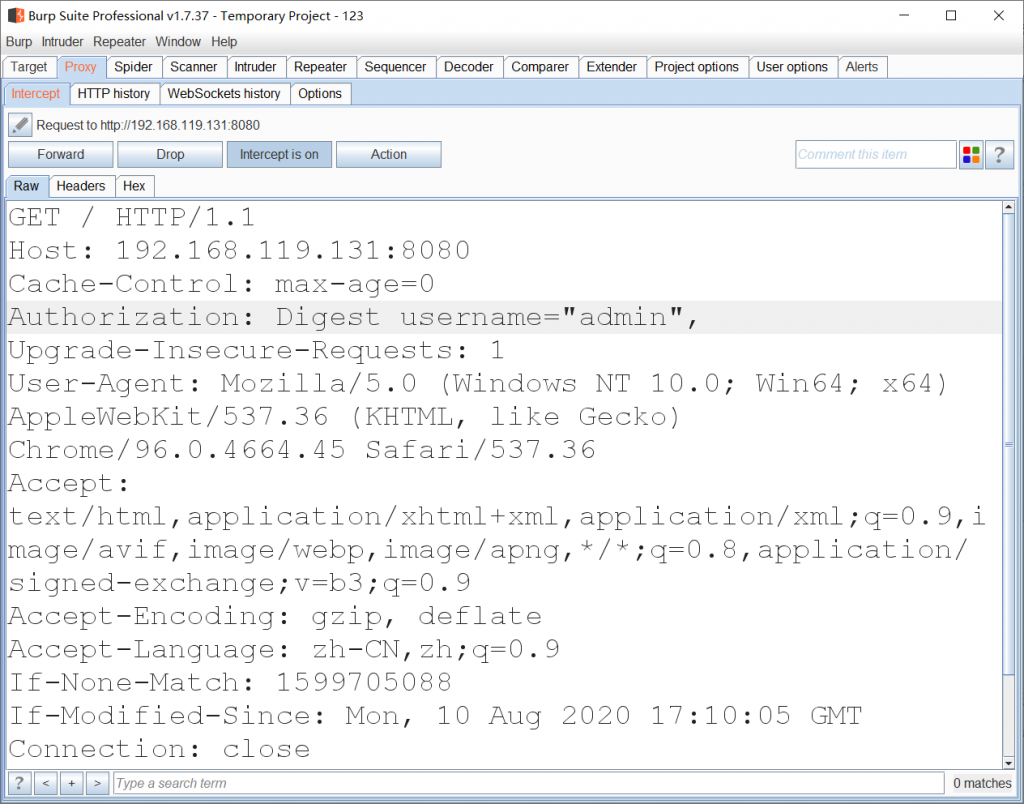Switch to the Sequencer tab

395,67
